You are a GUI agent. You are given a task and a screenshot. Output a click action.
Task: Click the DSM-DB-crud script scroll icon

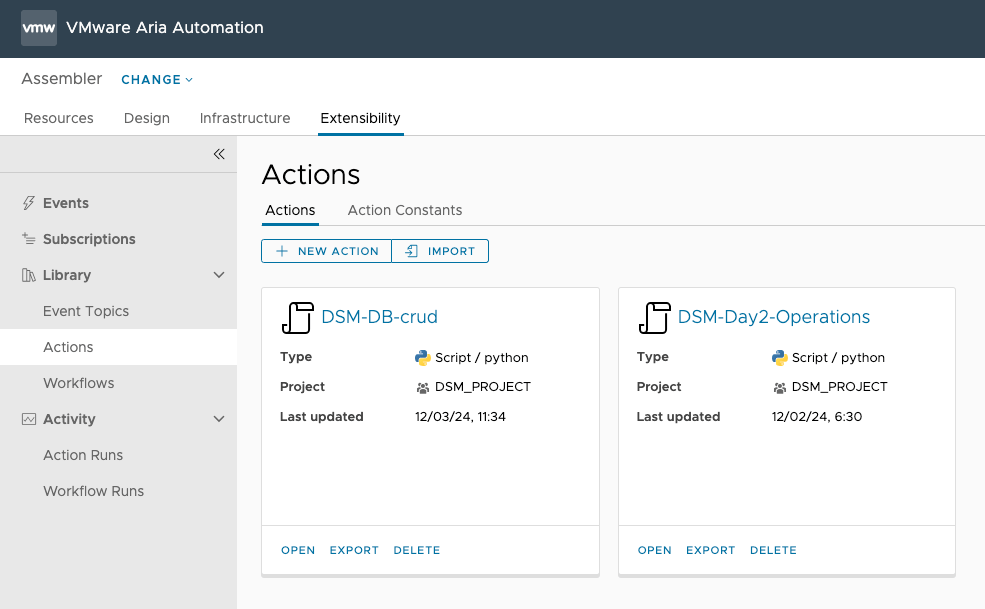[x=298, y=317]
